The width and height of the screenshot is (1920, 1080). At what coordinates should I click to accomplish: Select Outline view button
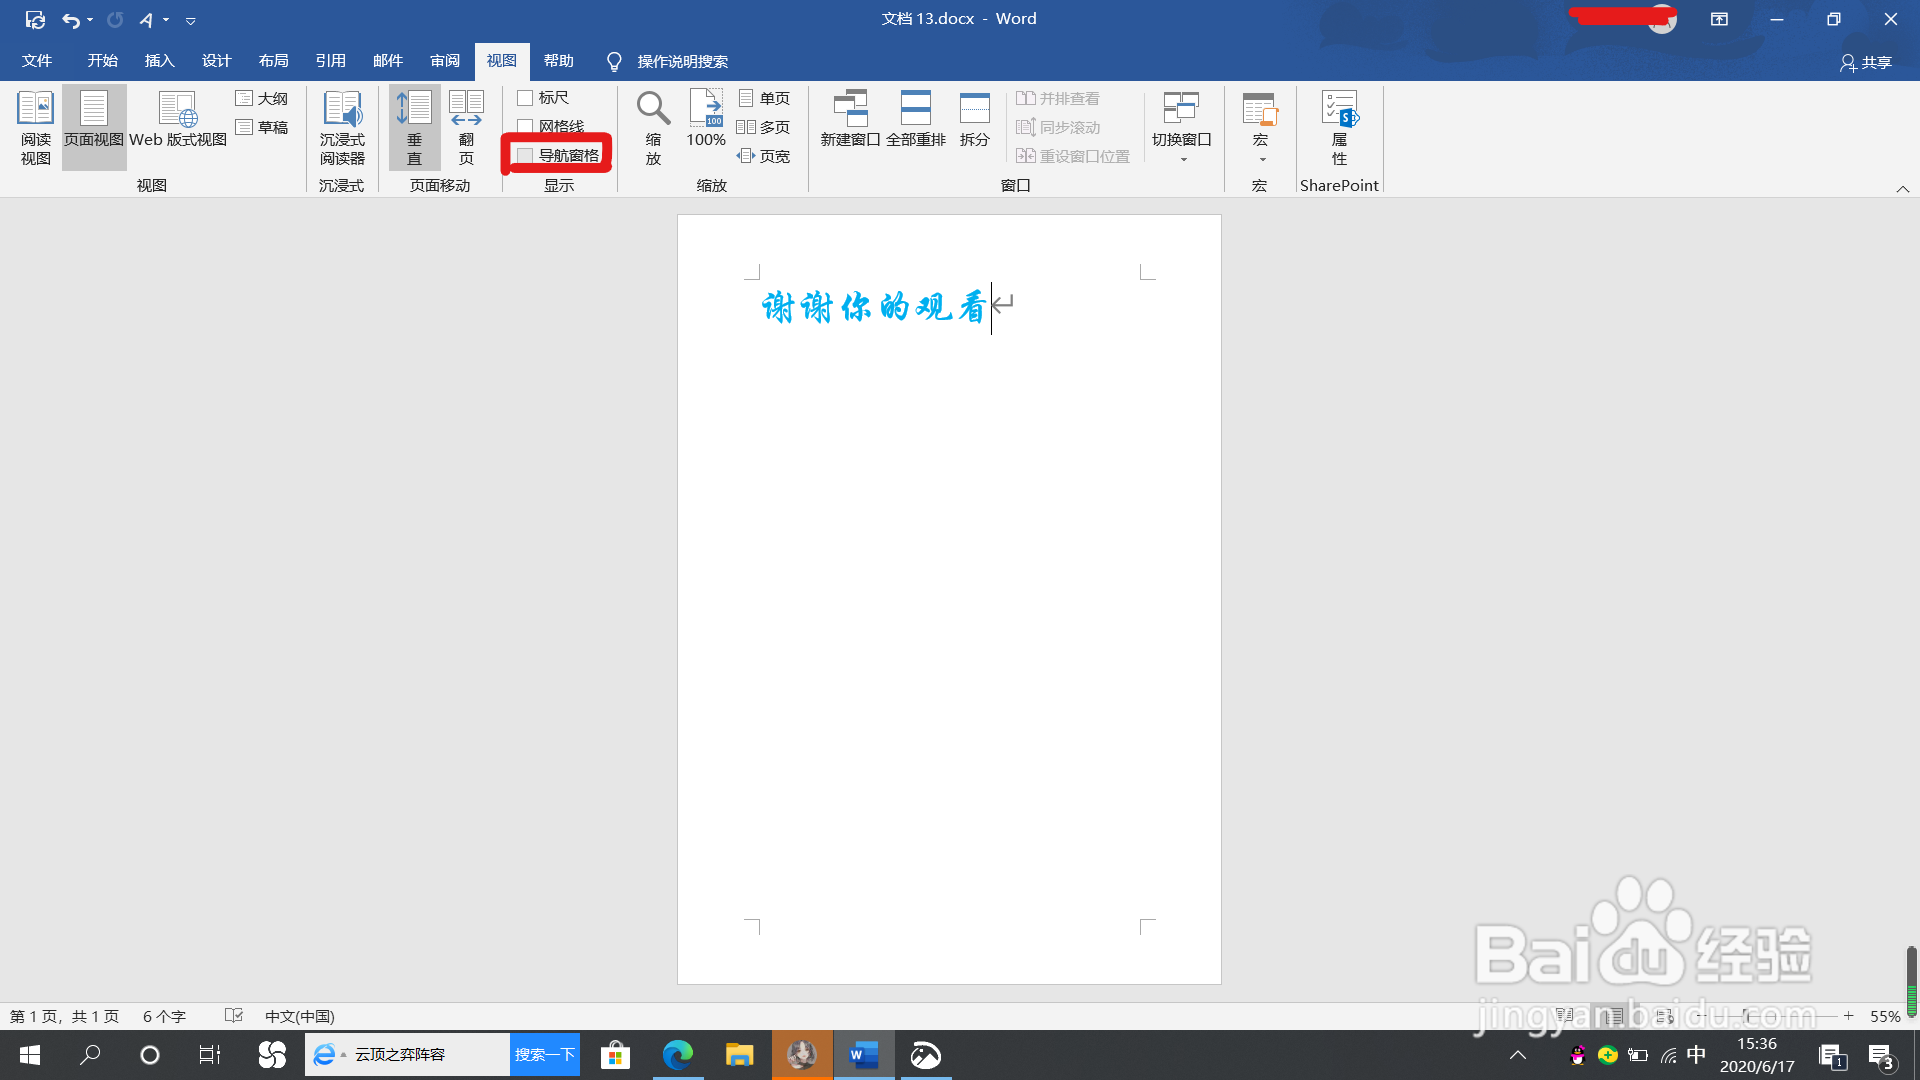coord(262,98)
